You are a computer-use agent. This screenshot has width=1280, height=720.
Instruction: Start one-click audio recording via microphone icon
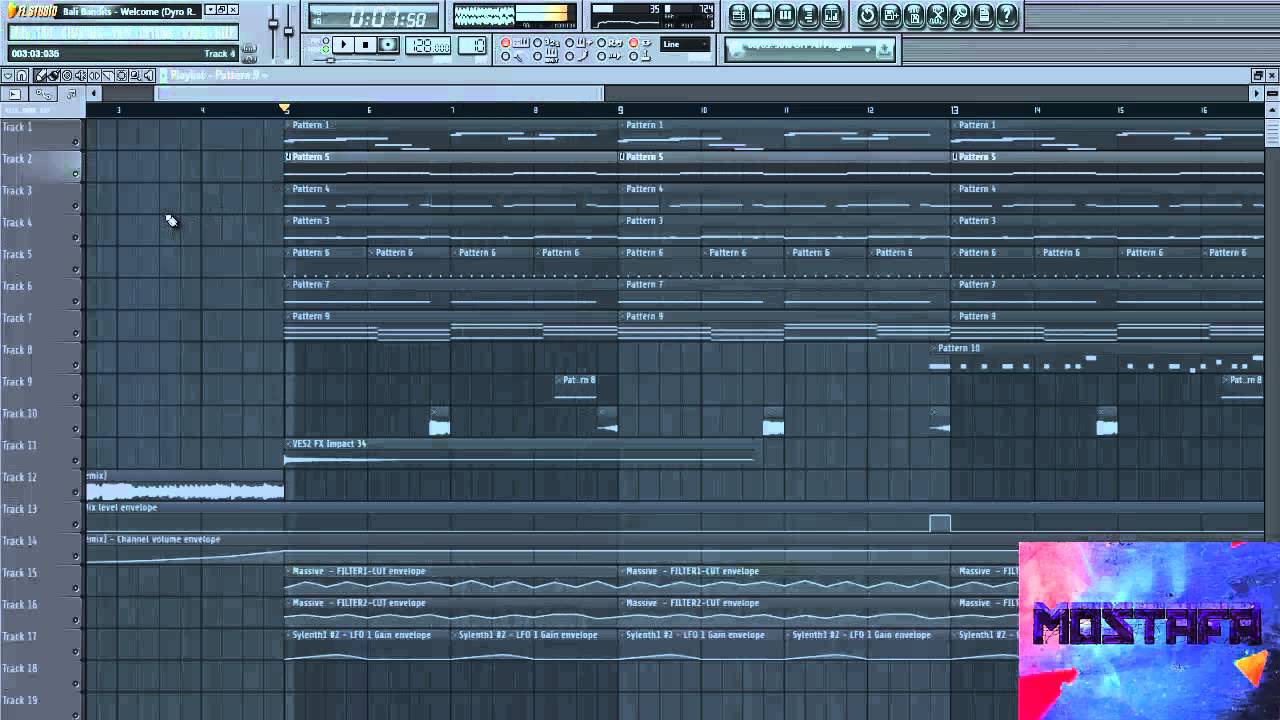960,15
